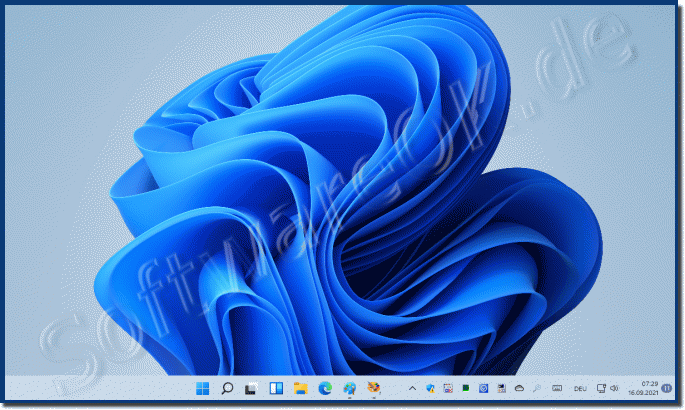Open network status tray icon

(x=601, y=388)
